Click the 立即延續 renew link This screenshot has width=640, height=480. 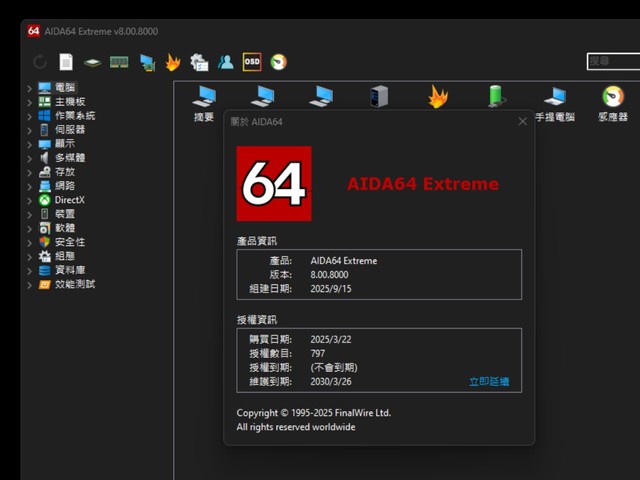489,382
